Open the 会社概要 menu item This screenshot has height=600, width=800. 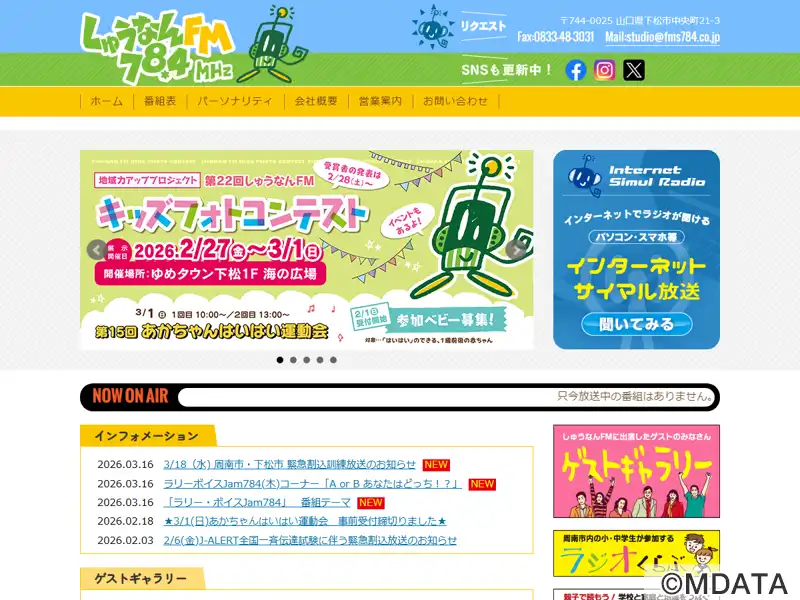pyautogui.click(x=316, y=101)
